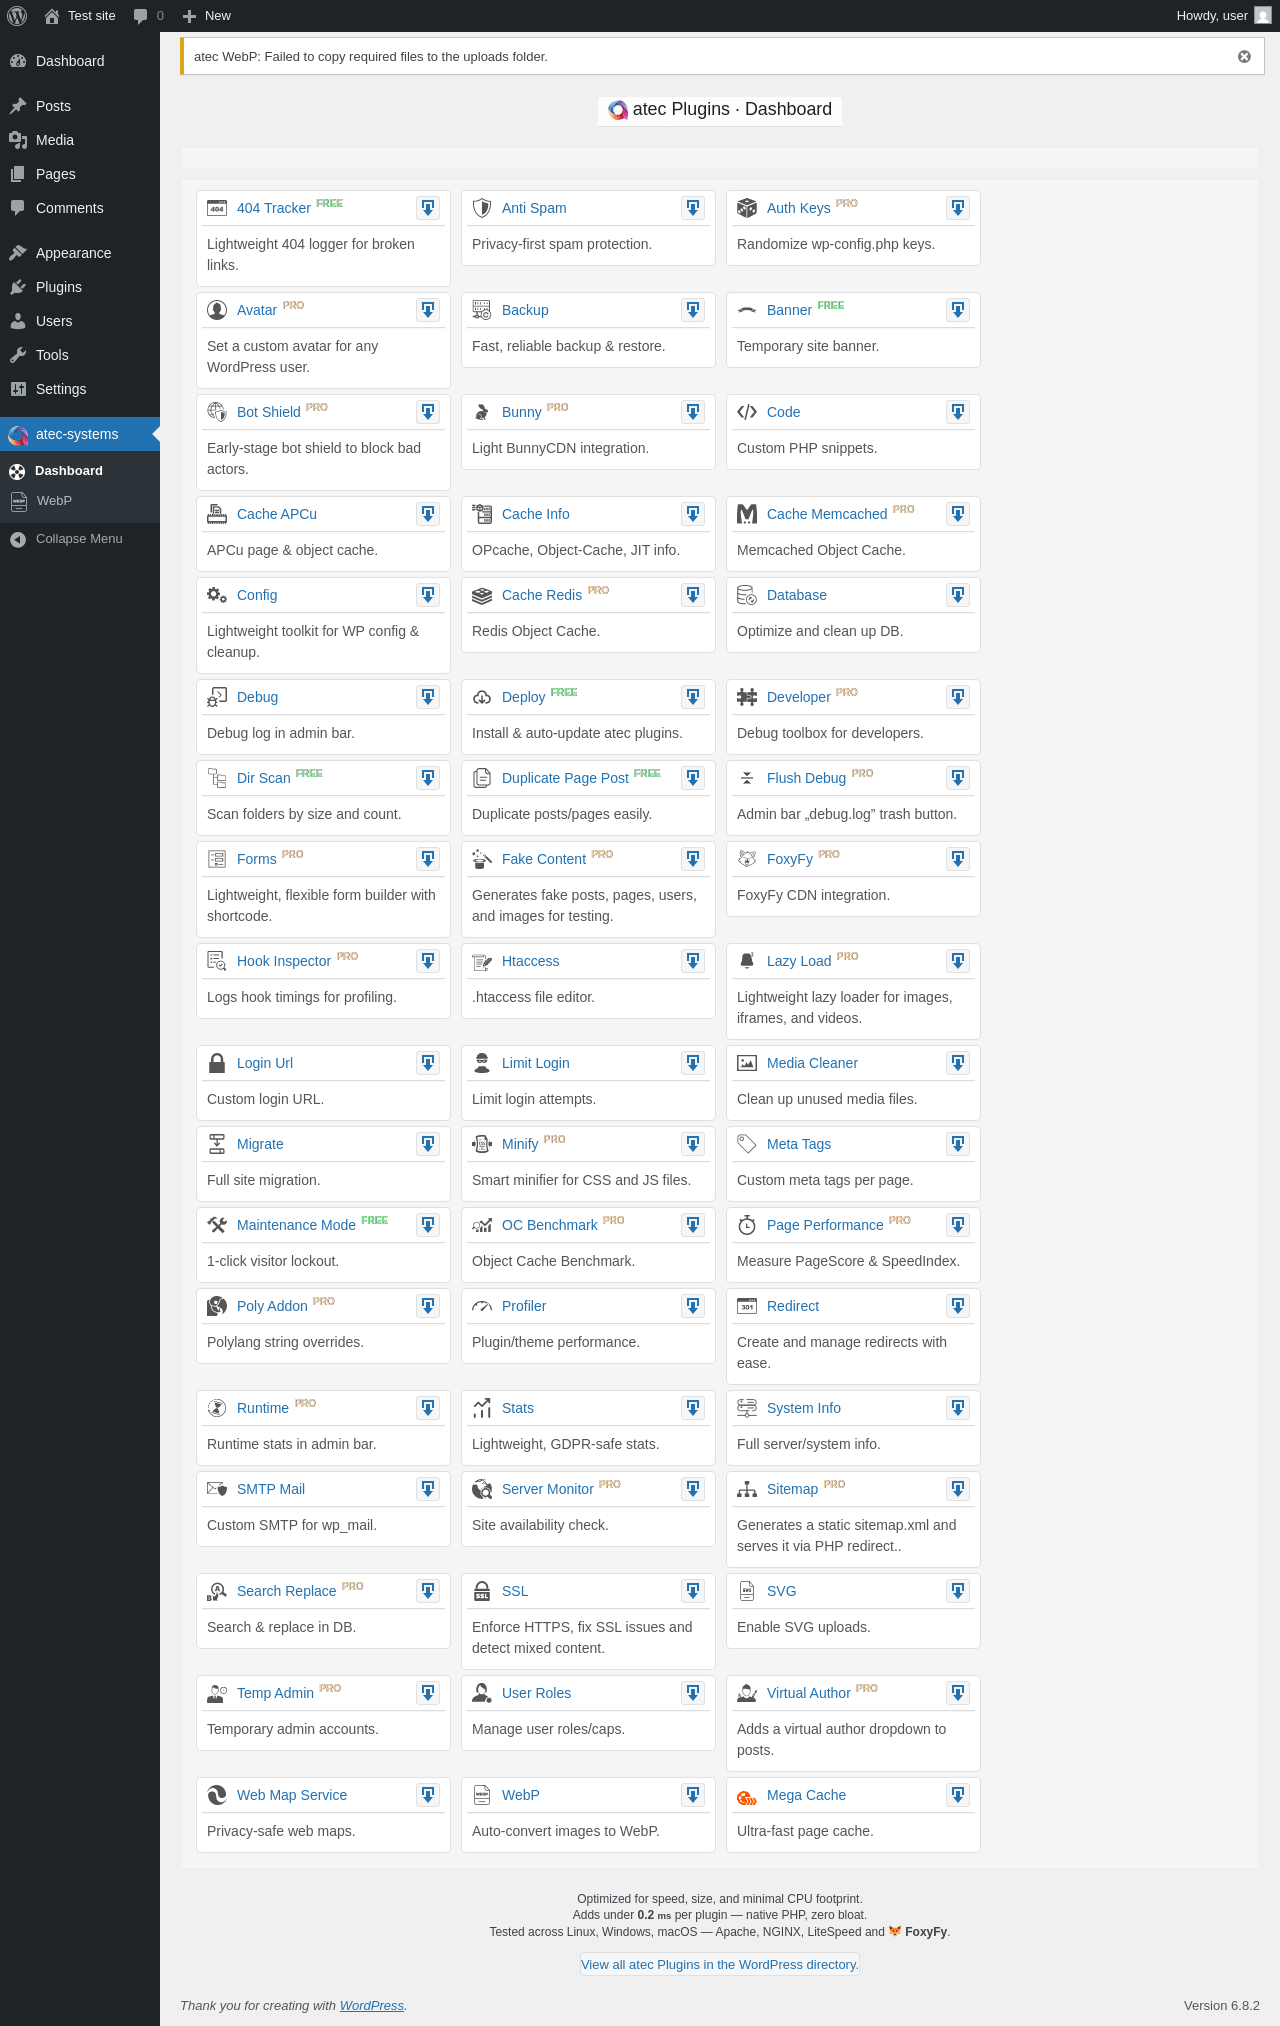The image size is (1280, 2026).
Task: Click the install icon for Minify
Action: [693, 1144]
